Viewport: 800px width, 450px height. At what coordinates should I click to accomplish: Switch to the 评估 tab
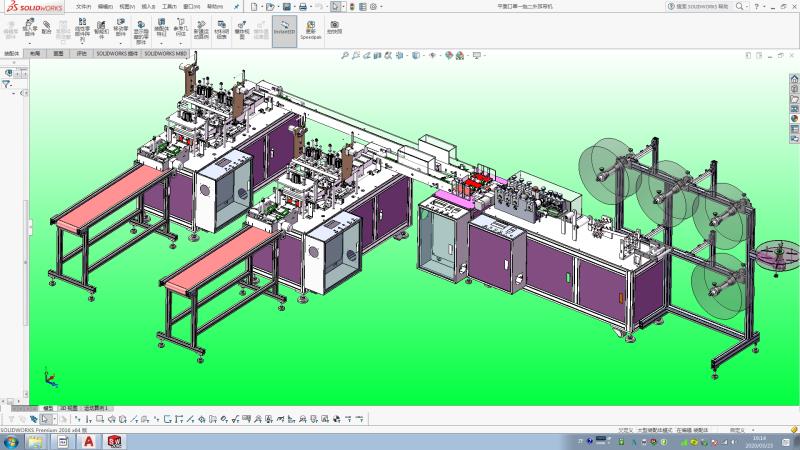[x=81, y=53]
